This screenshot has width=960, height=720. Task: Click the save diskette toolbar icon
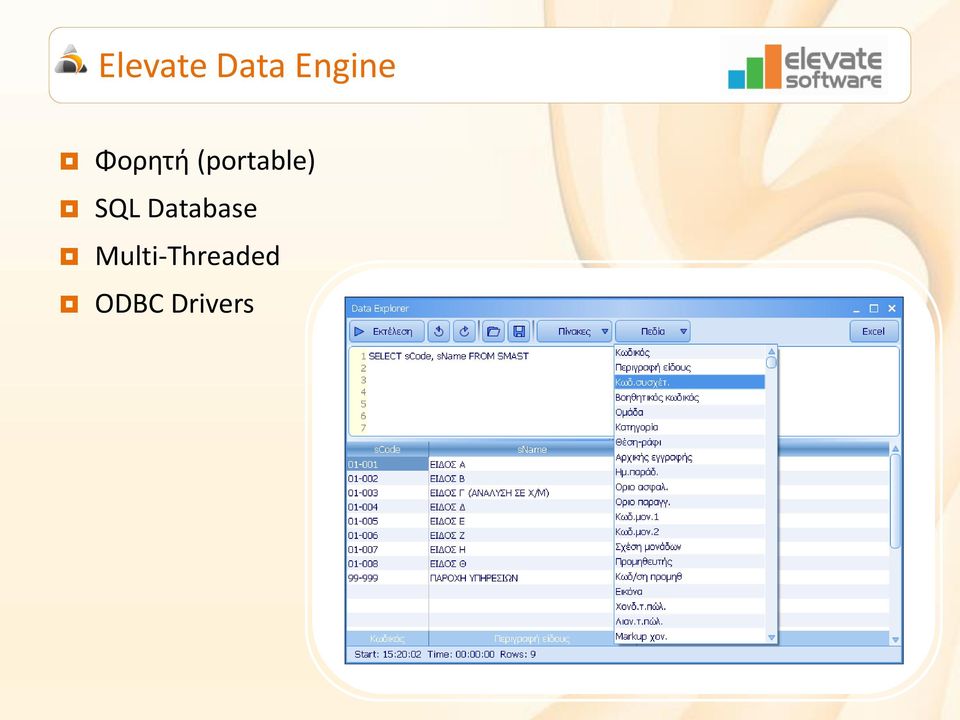[x=519, y=331]
